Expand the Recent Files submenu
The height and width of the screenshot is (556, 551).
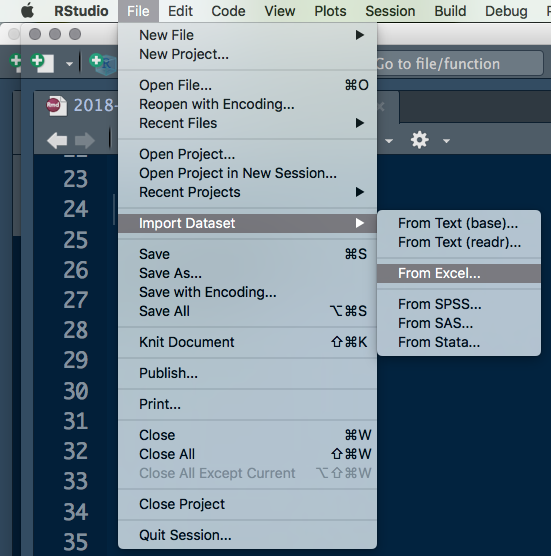tap(247, 123)
